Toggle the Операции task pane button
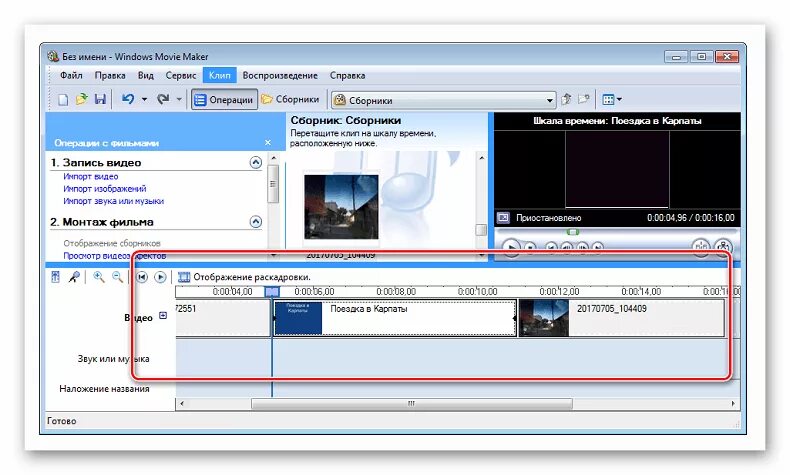Viewport: 790px width, 475px height. [x=224, y=100]
